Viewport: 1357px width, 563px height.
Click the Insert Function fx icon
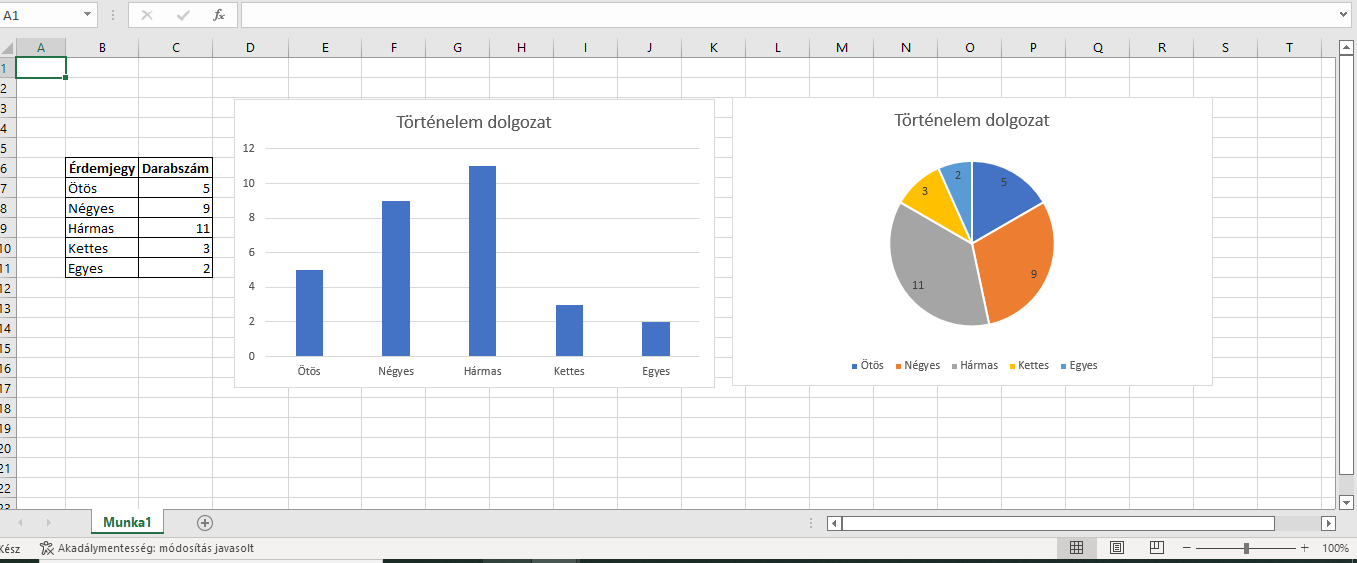219,15
